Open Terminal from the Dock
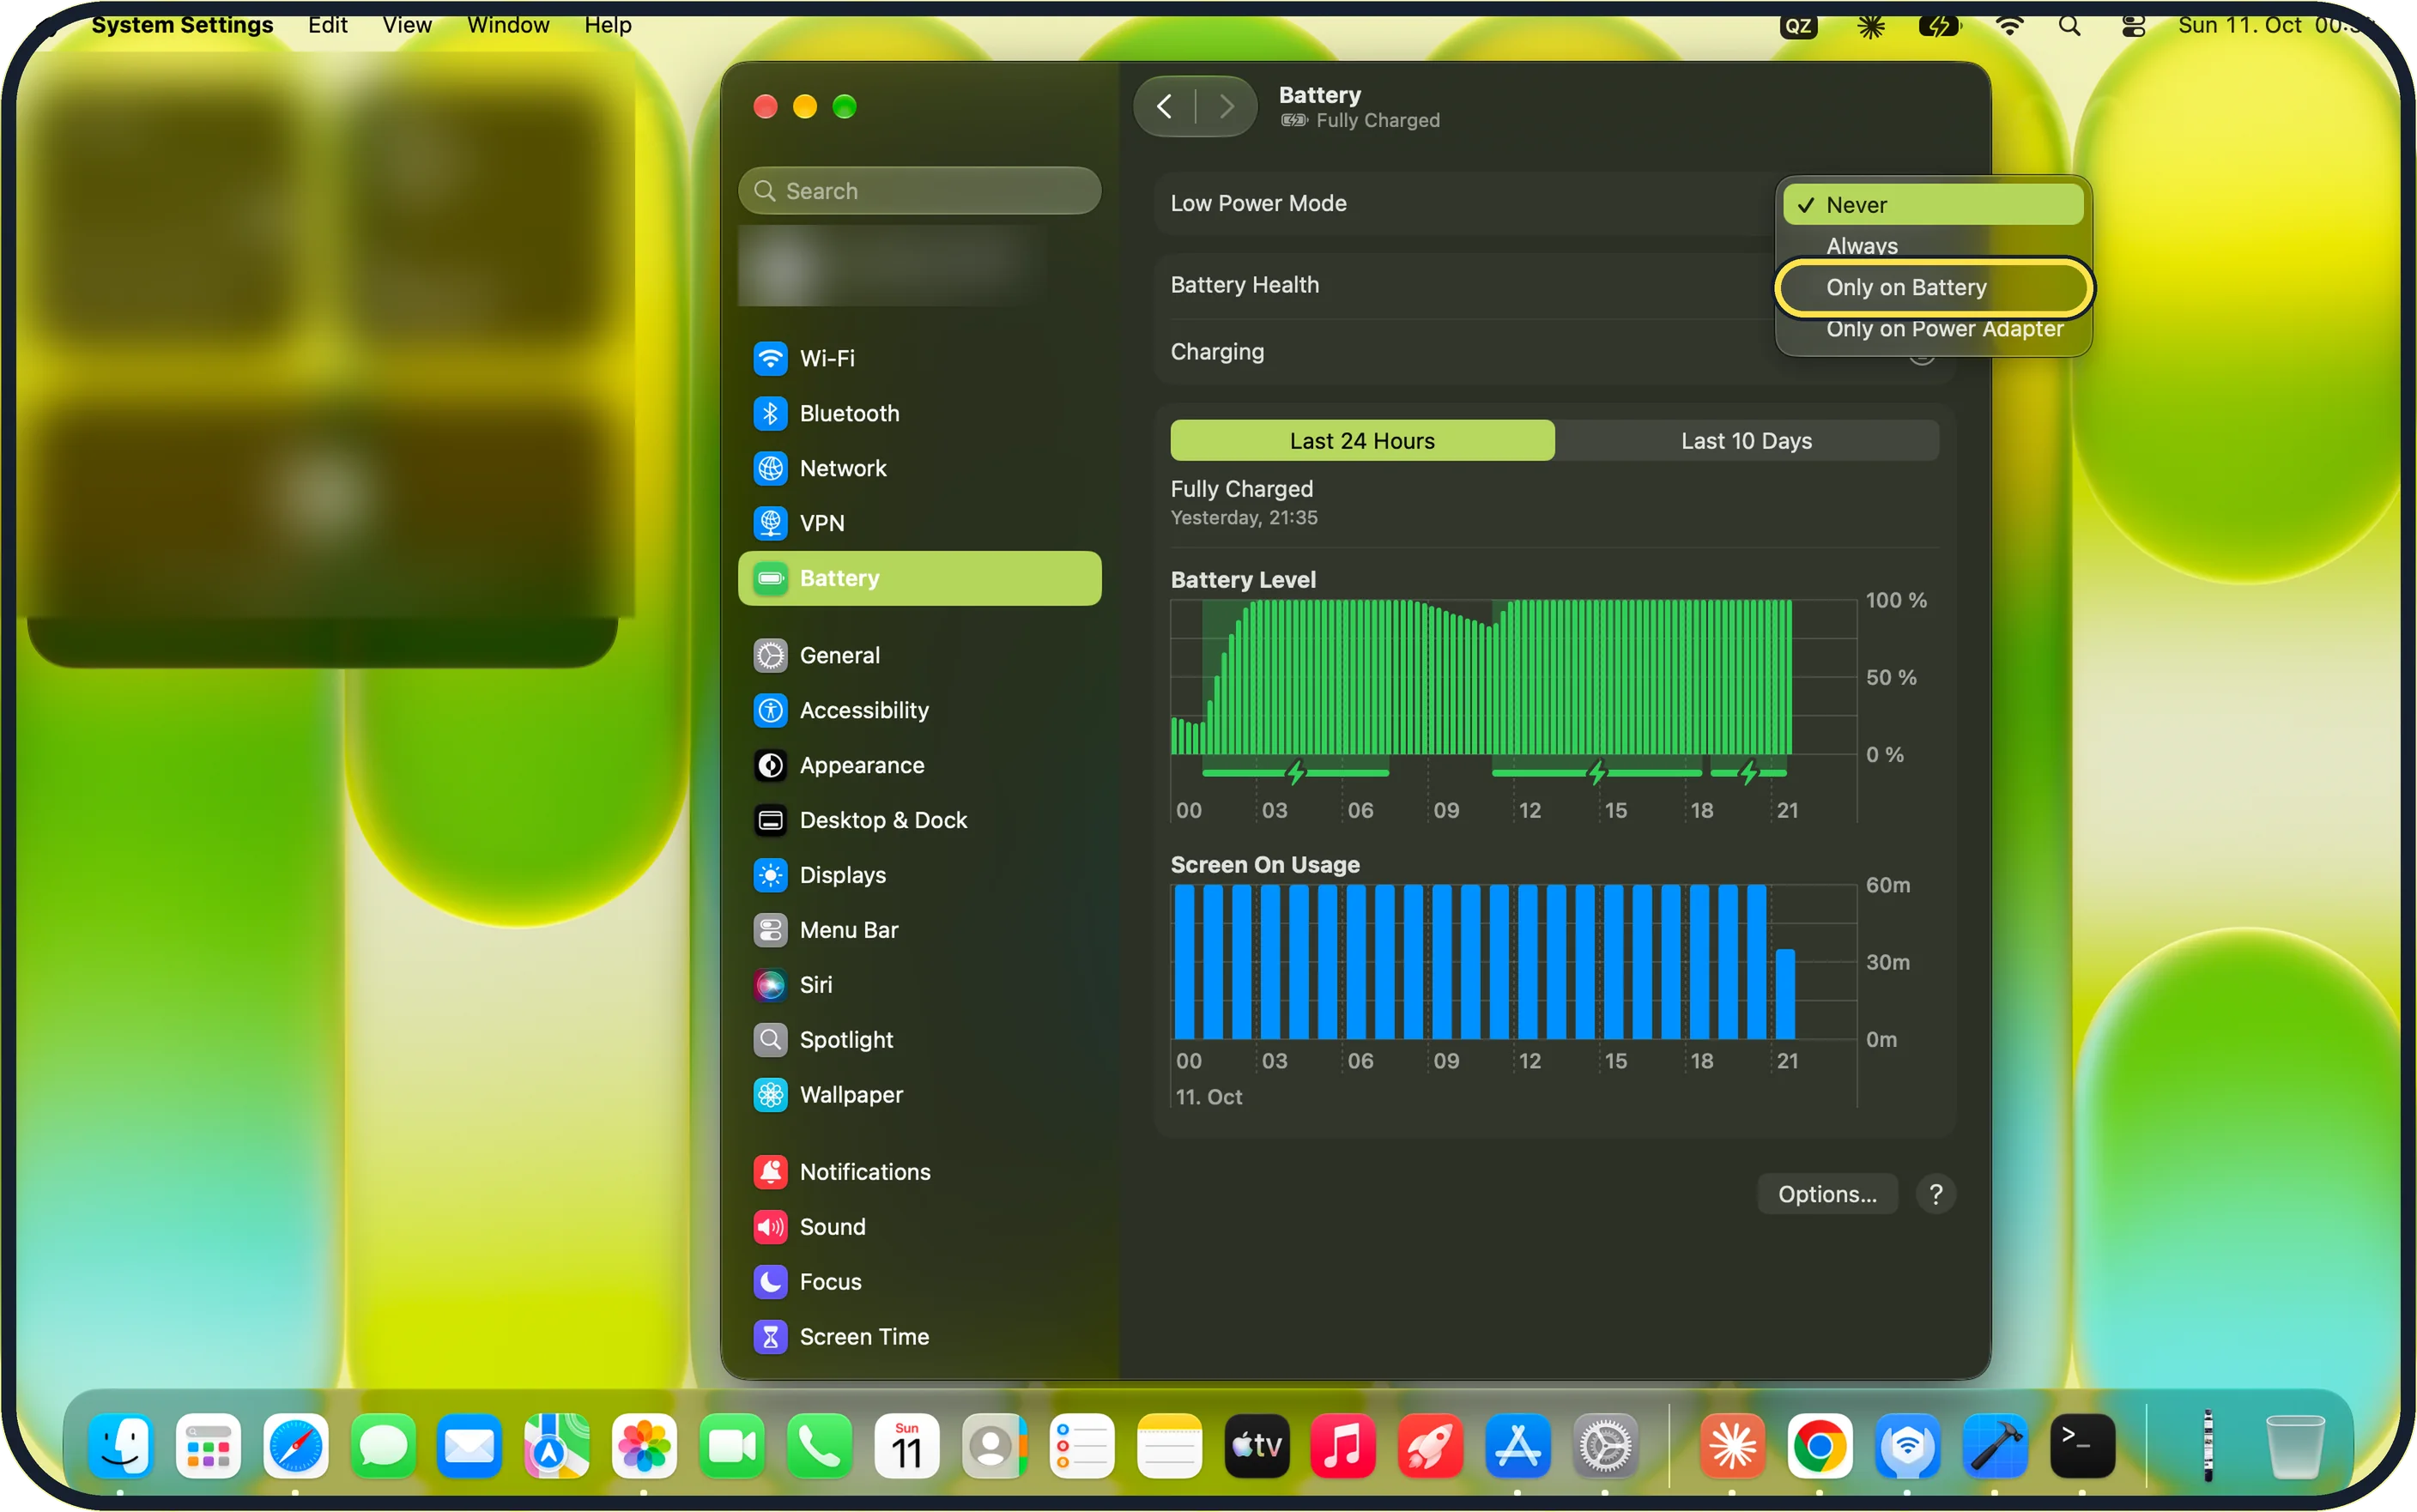The width and height of the screenshot is (2417, 1512). [2082, 1446]
